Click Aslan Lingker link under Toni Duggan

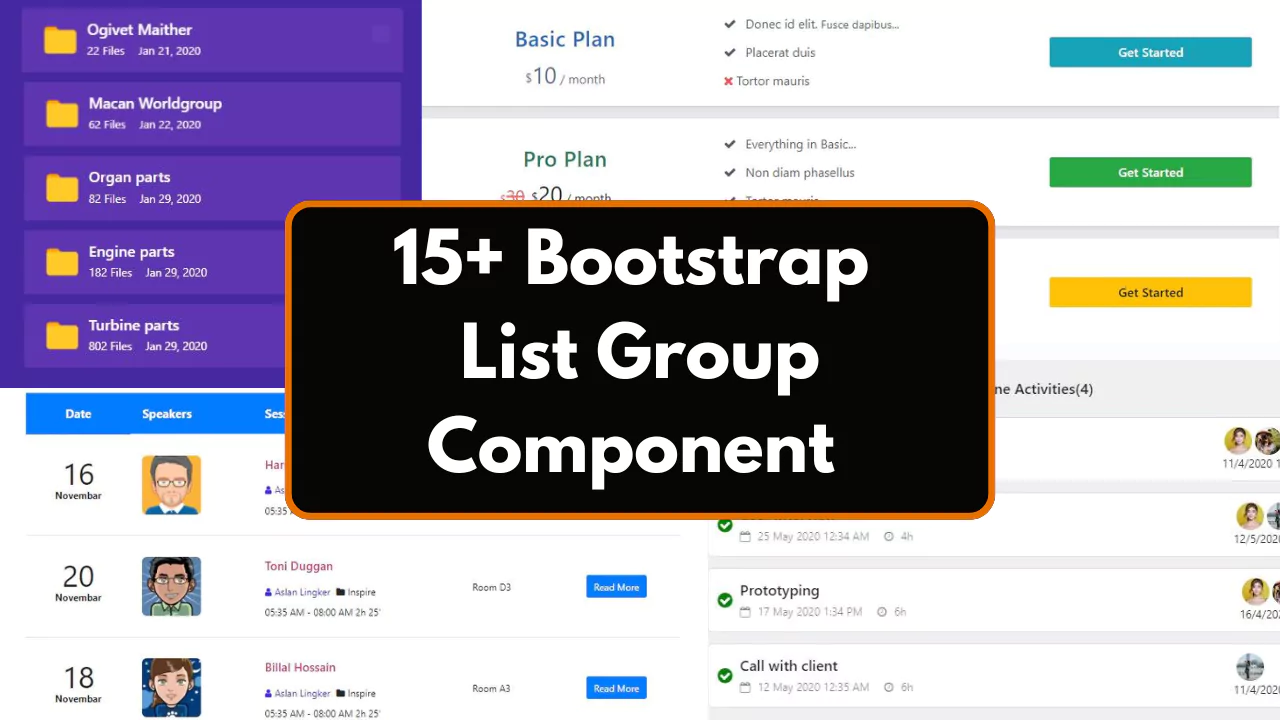pos(303,592)
